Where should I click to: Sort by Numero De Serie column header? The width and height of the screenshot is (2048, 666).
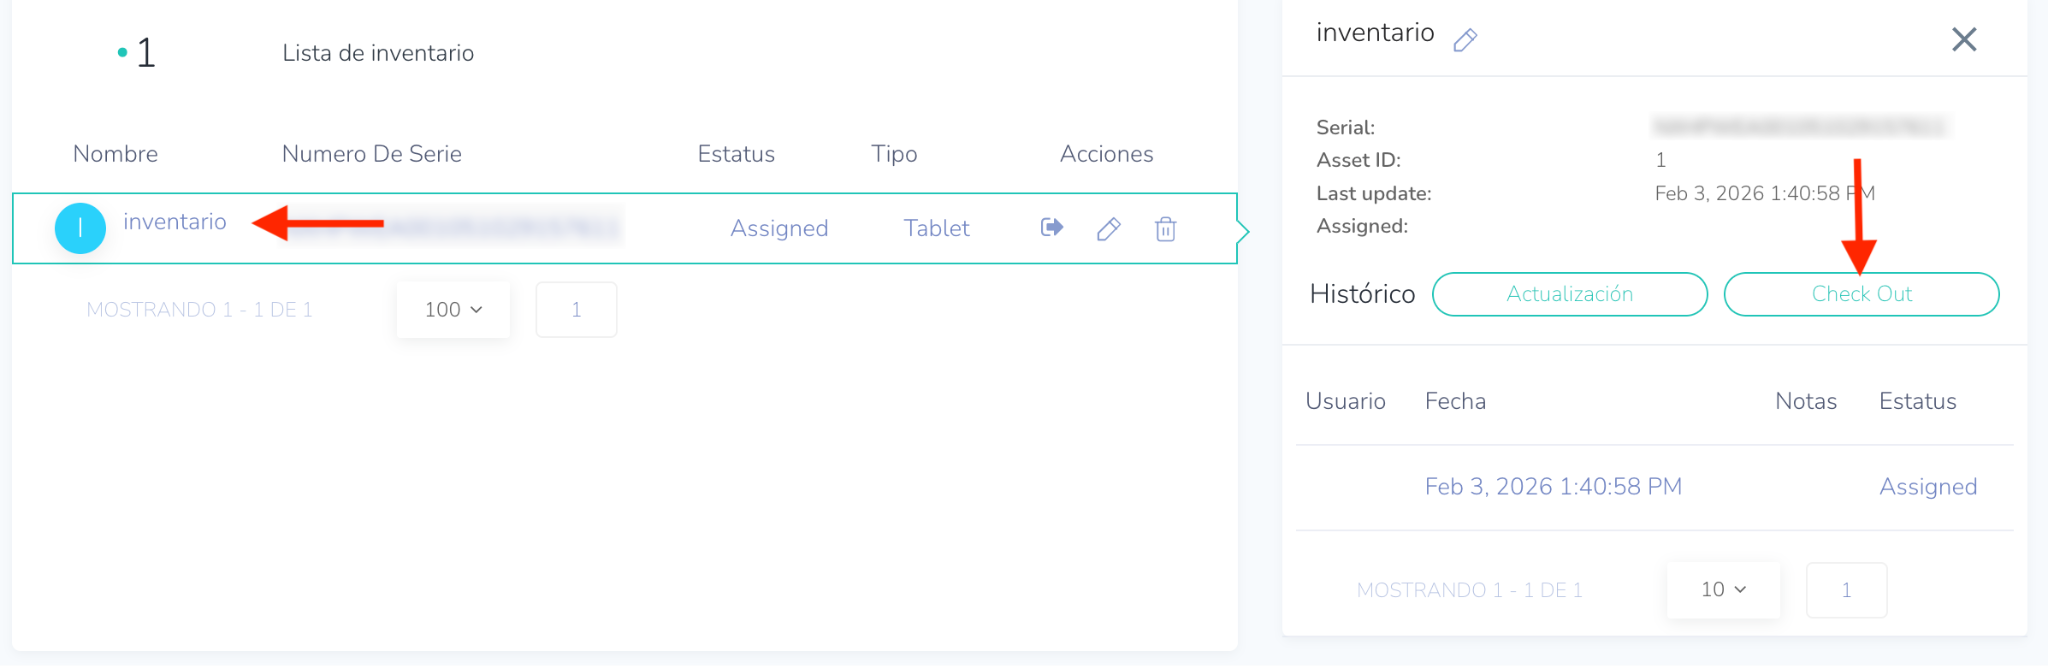(371, 154)
